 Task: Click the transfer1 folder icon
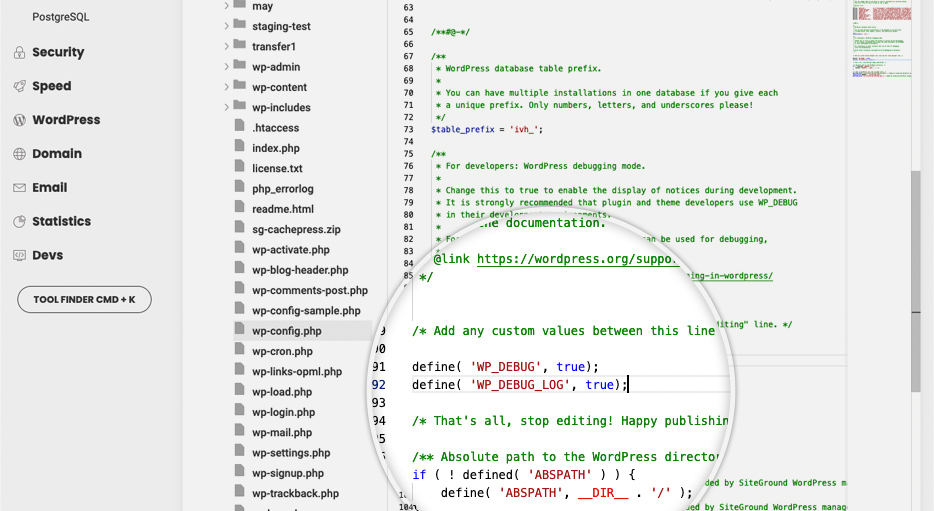coord(239,45)
